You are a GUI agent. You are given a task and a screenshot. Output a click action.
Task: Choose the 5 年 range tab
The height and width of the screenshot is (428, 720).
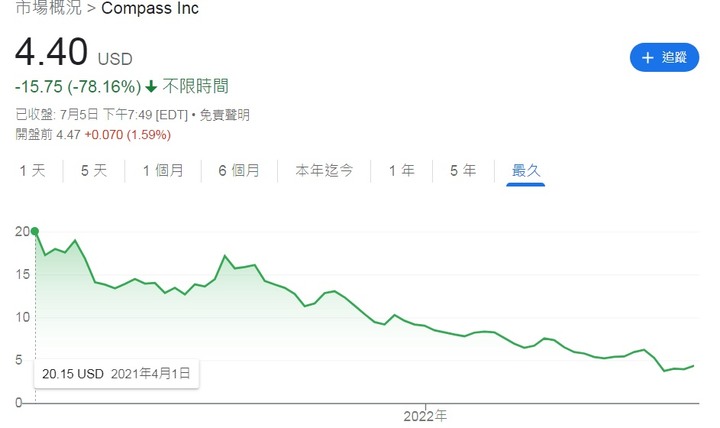[463, 170]
